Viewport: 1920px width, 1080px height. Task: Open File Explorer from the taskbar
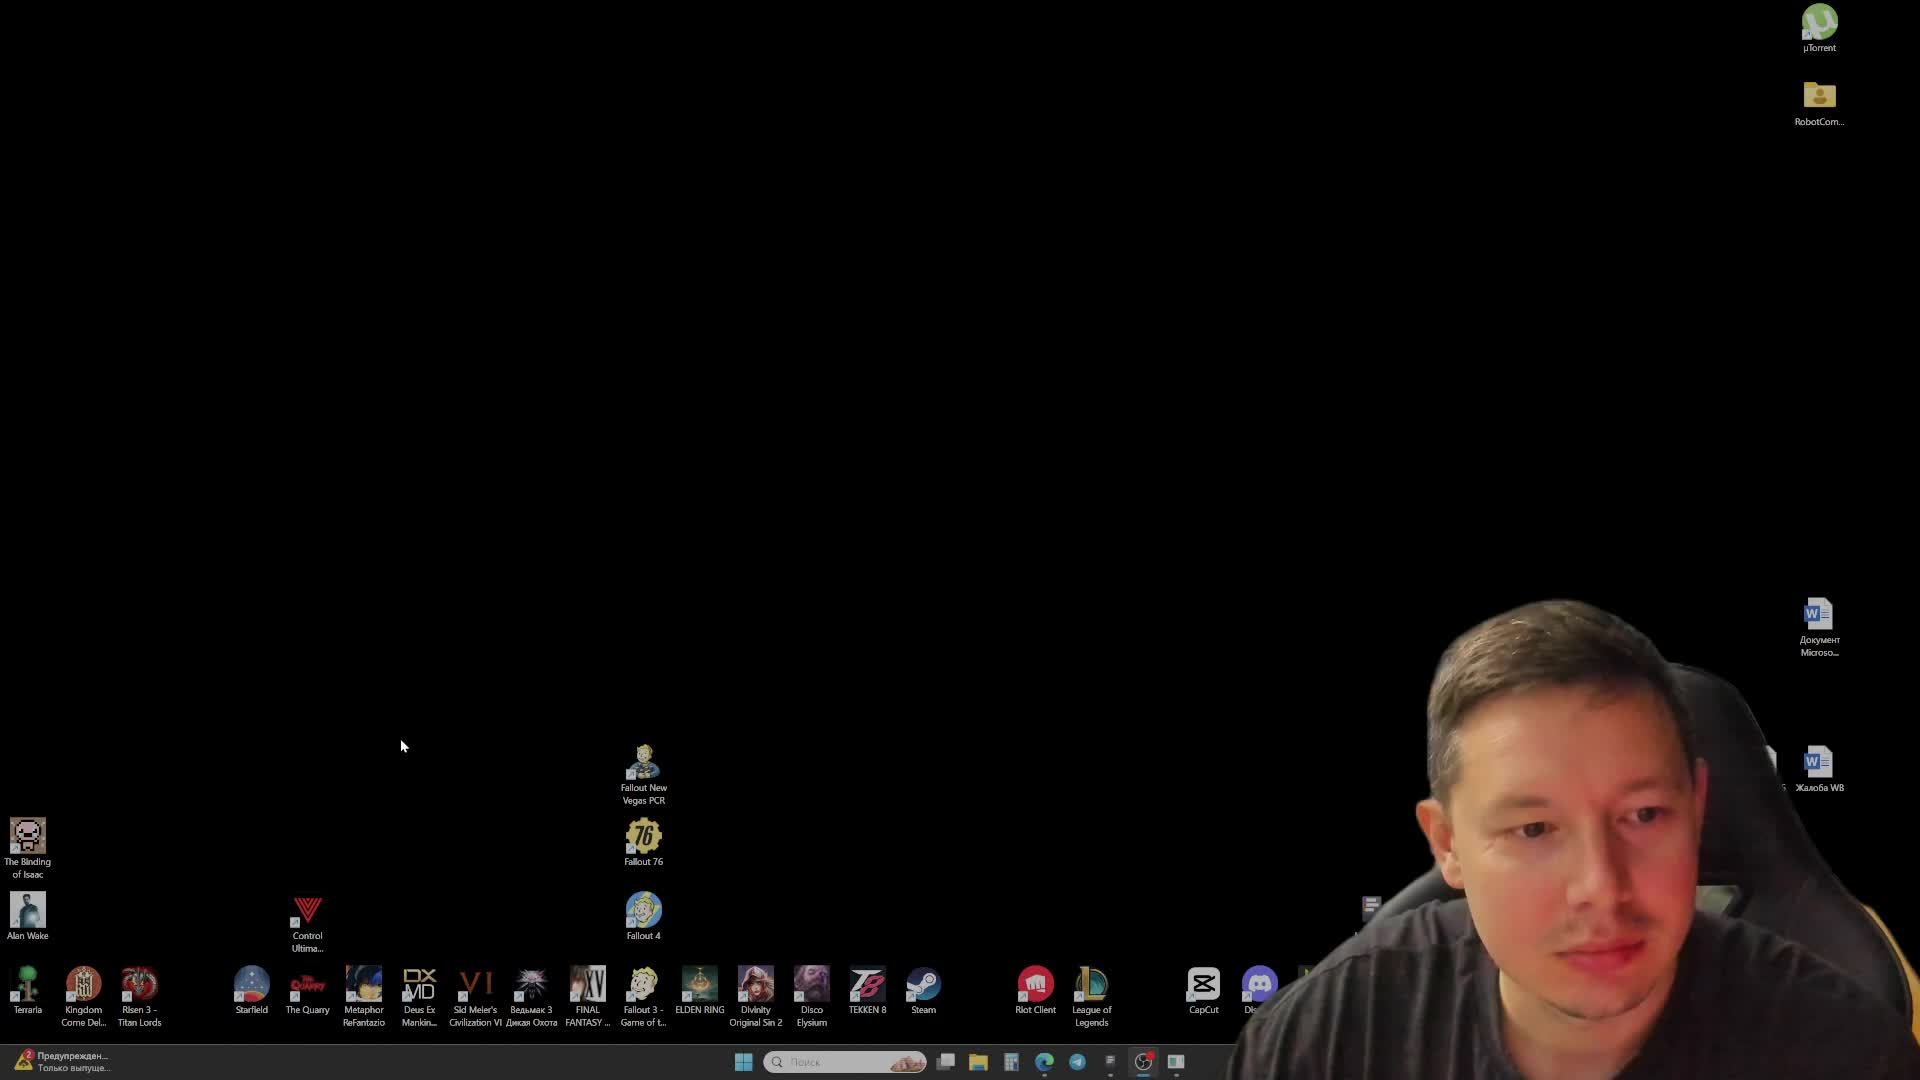click(x=978, y=1062)
